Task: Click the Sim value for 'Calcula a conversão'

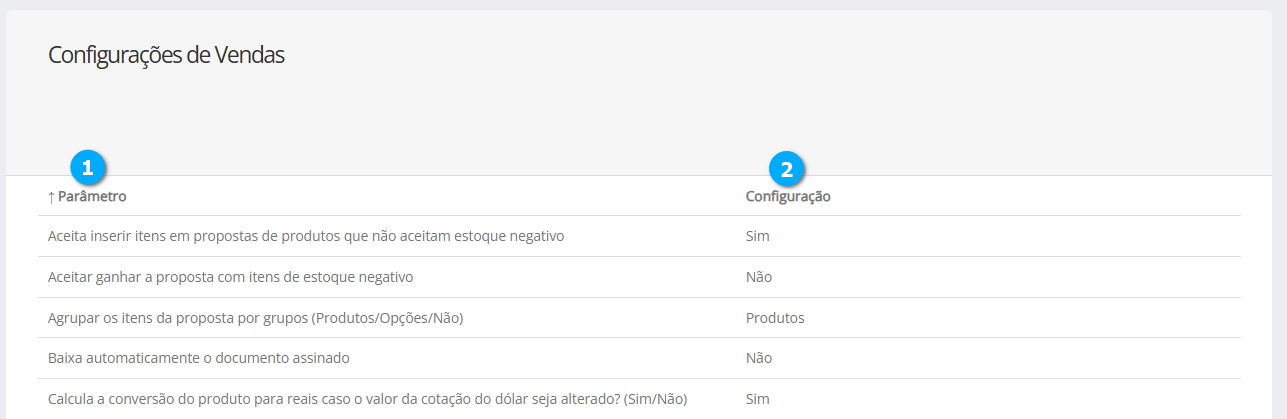Action: click(757, 399)
